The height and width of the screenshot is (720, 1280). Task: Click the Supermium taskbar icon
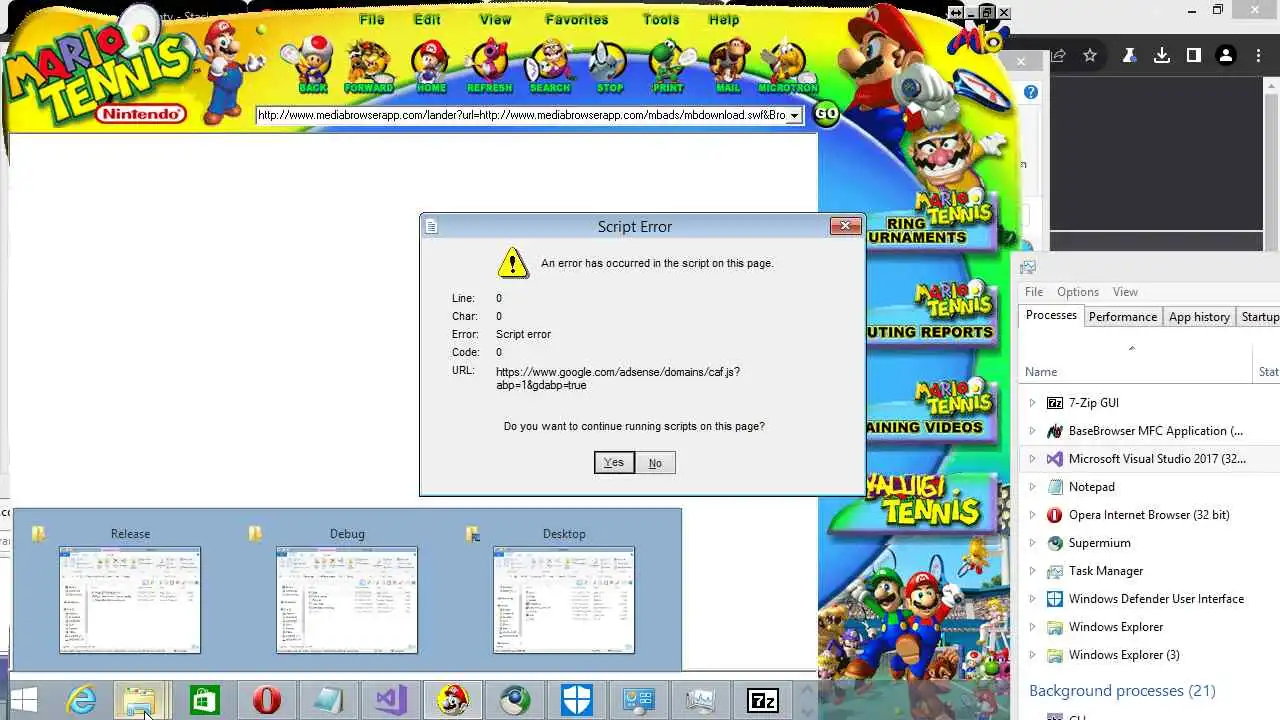[x=515, y=701]
